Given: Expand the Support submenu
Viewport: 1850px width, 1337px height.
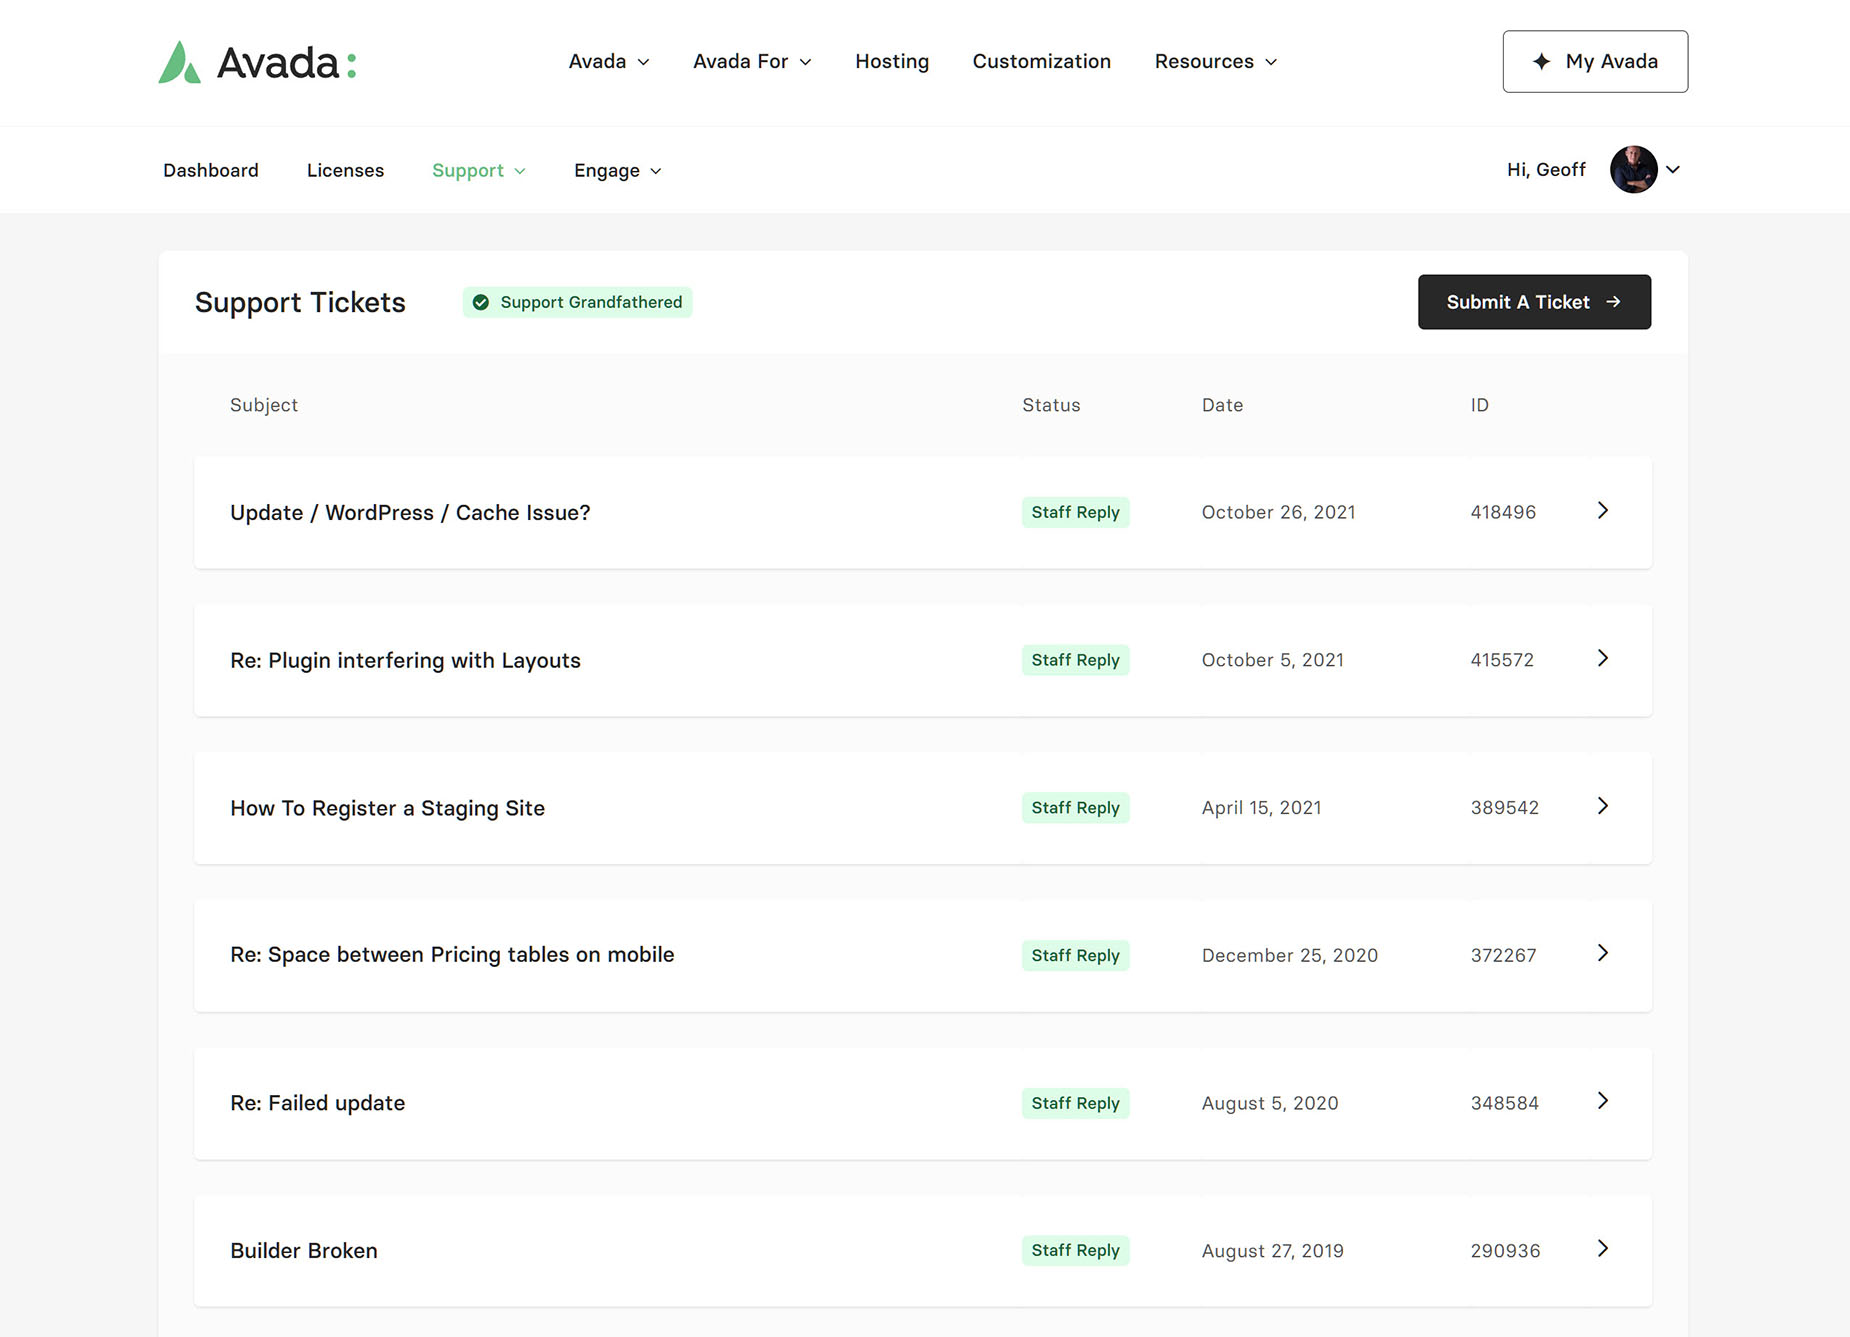Looking at the screenshot, I should (x=478, y=170).
